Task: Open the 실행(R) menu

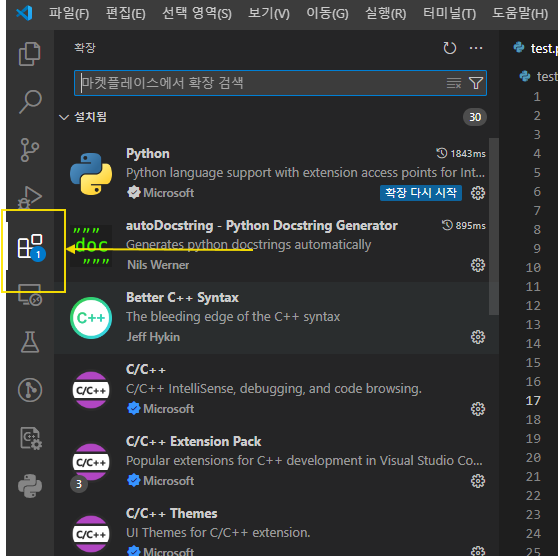Action: click(x=386, y=14)
